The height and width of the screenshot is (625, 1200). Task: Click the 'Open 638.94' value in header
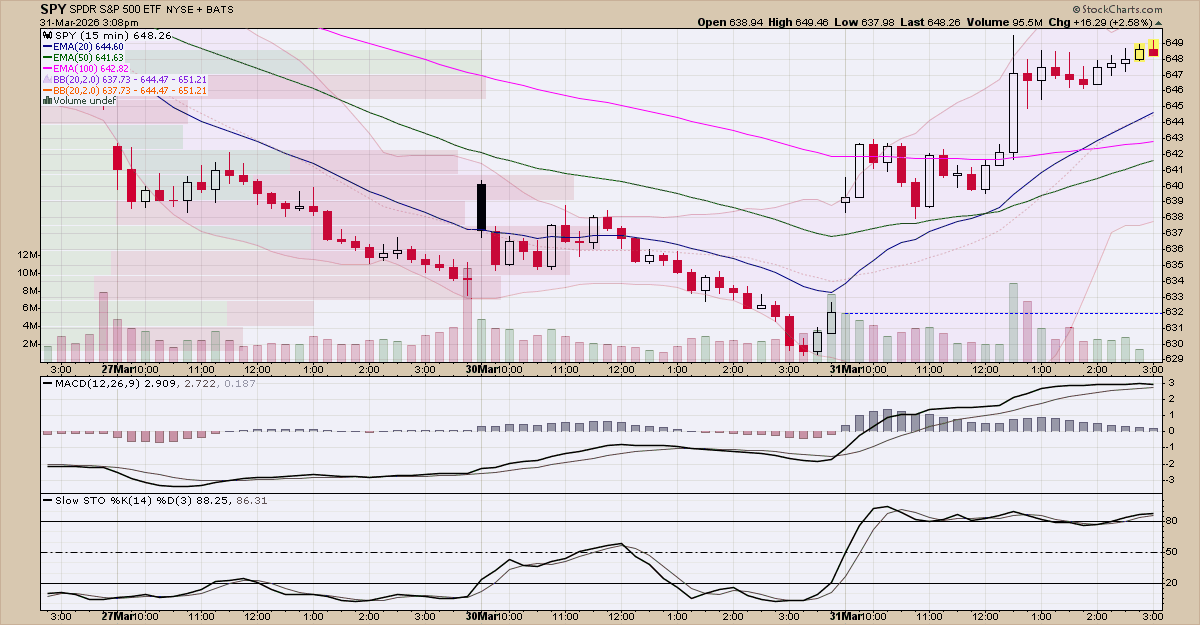[731, 21]
